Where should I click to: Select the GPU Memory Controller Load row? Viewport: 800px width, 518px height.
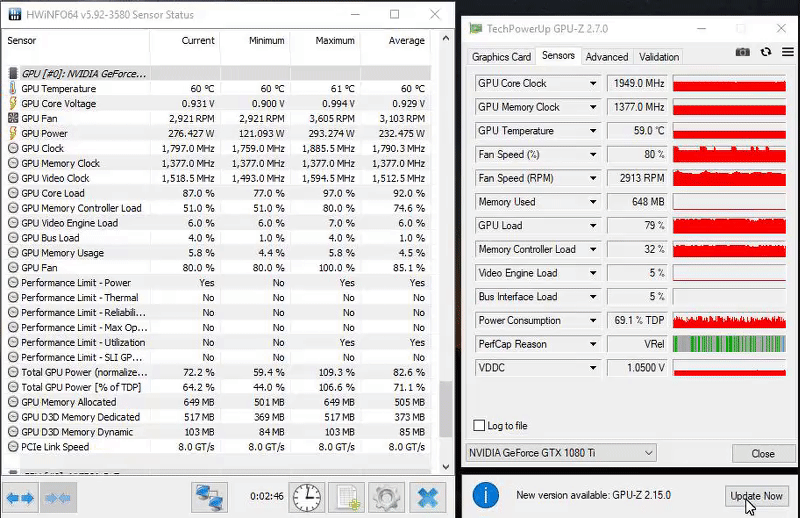(x=218, y=208)
